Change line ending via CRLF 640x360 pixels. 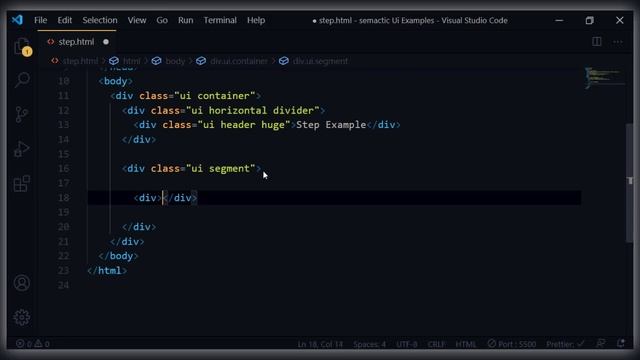(x=436, y=344)
